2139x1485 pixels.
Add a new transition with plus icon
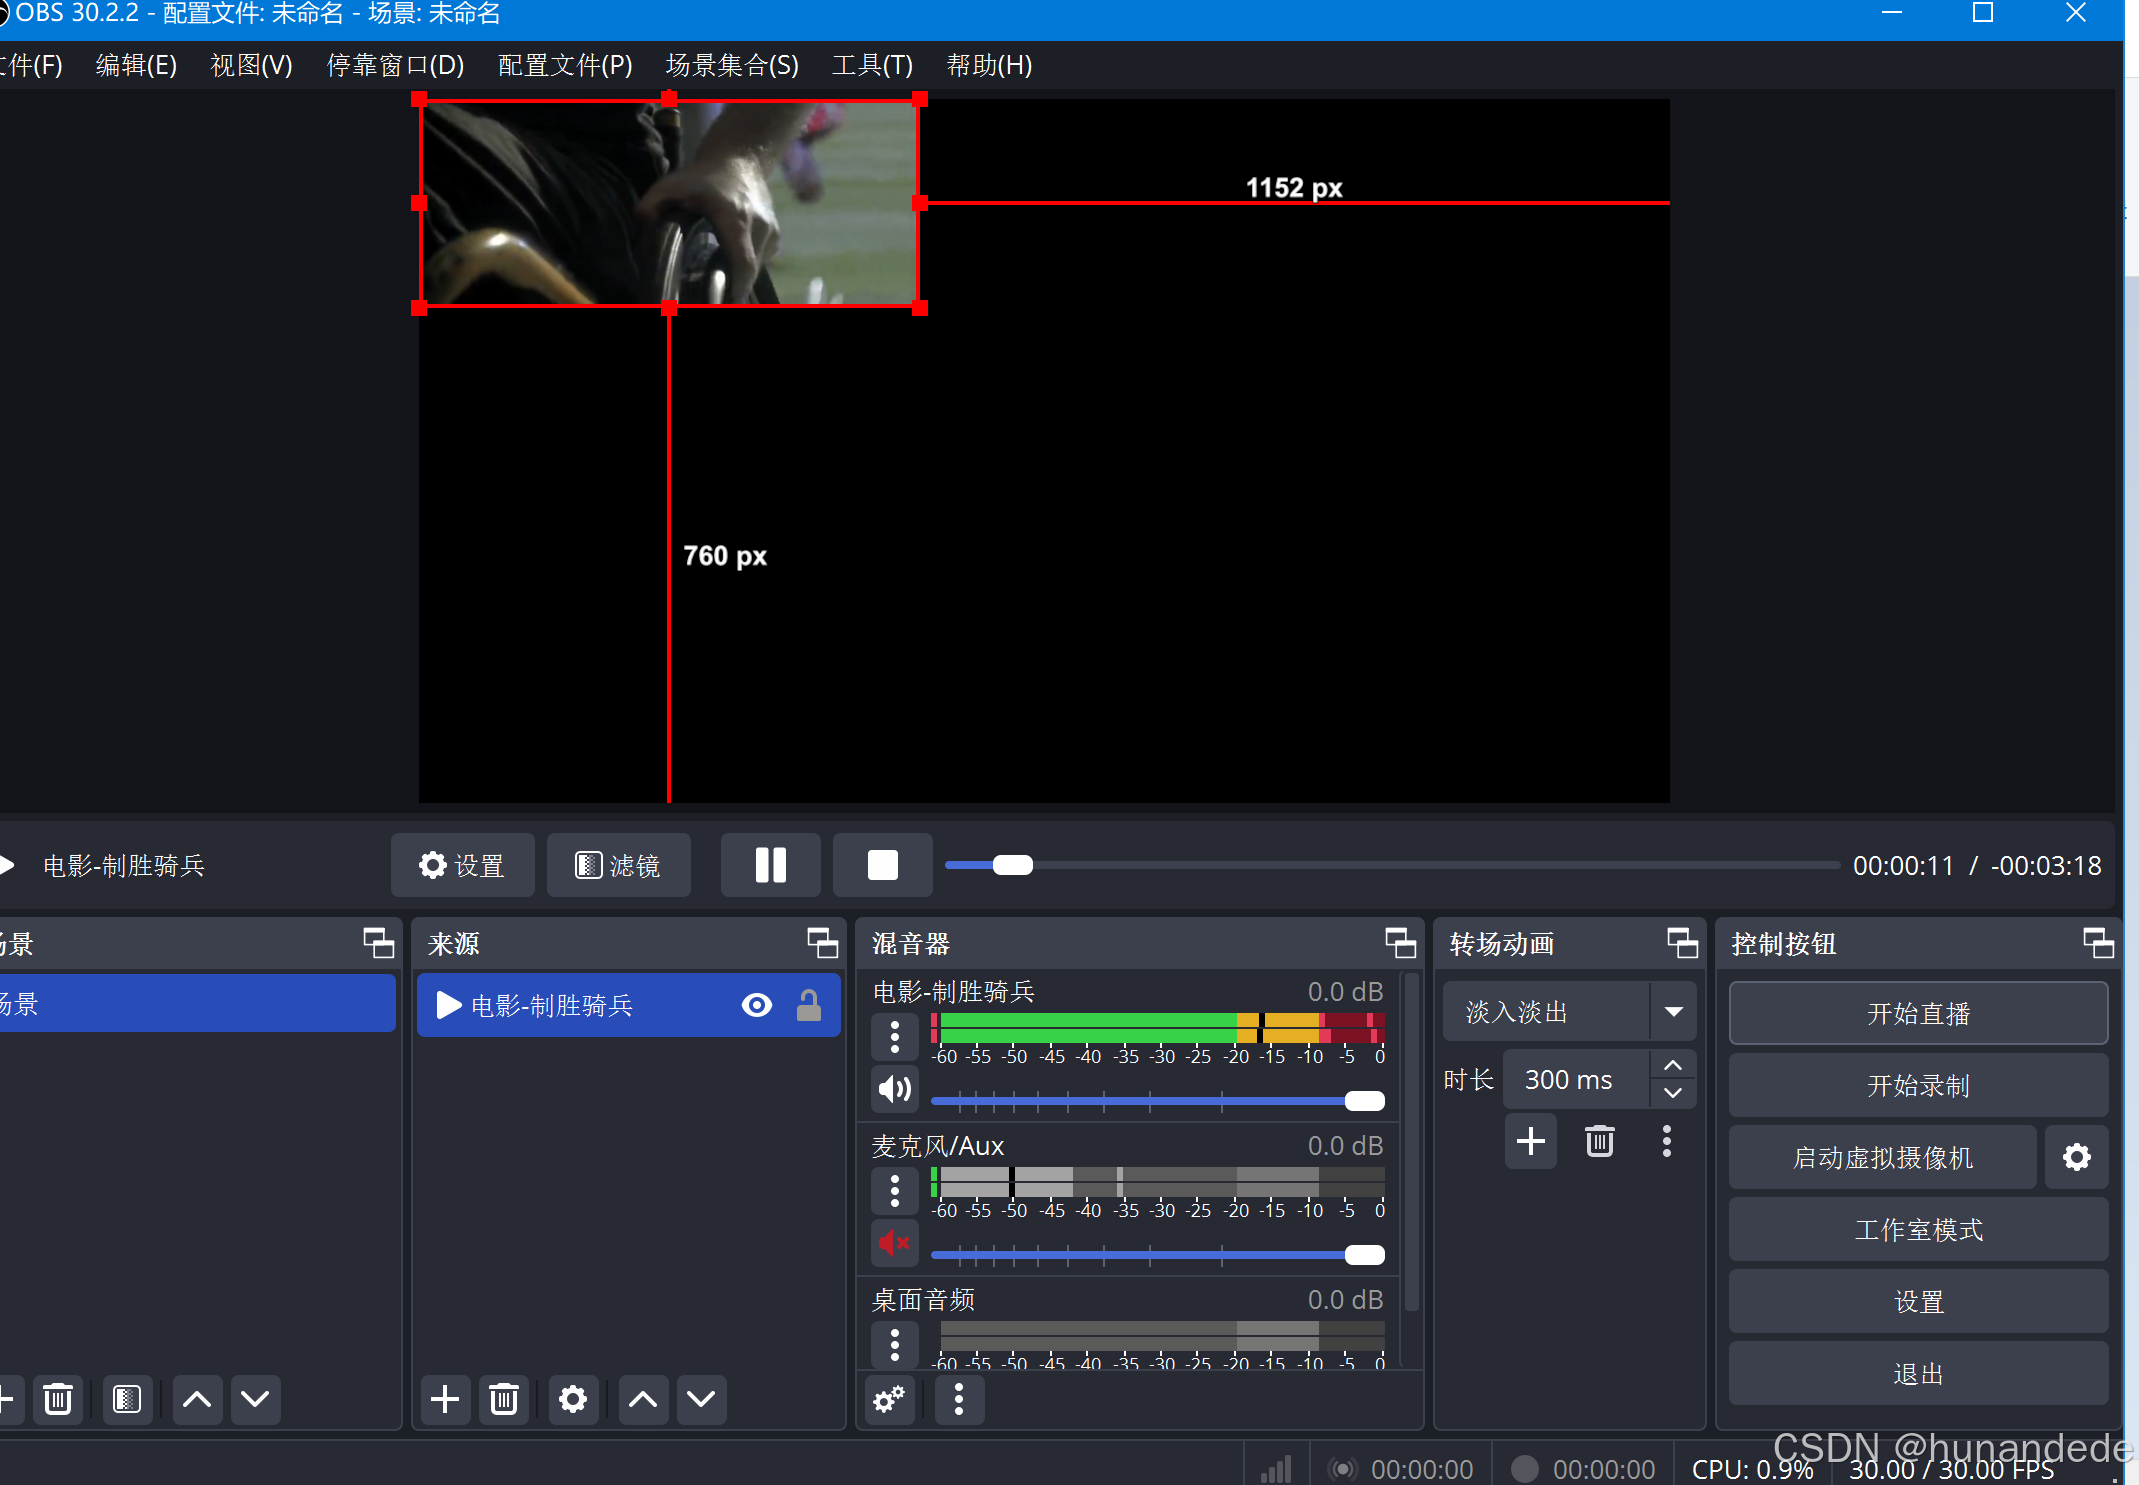(x=1530, y=1141)
